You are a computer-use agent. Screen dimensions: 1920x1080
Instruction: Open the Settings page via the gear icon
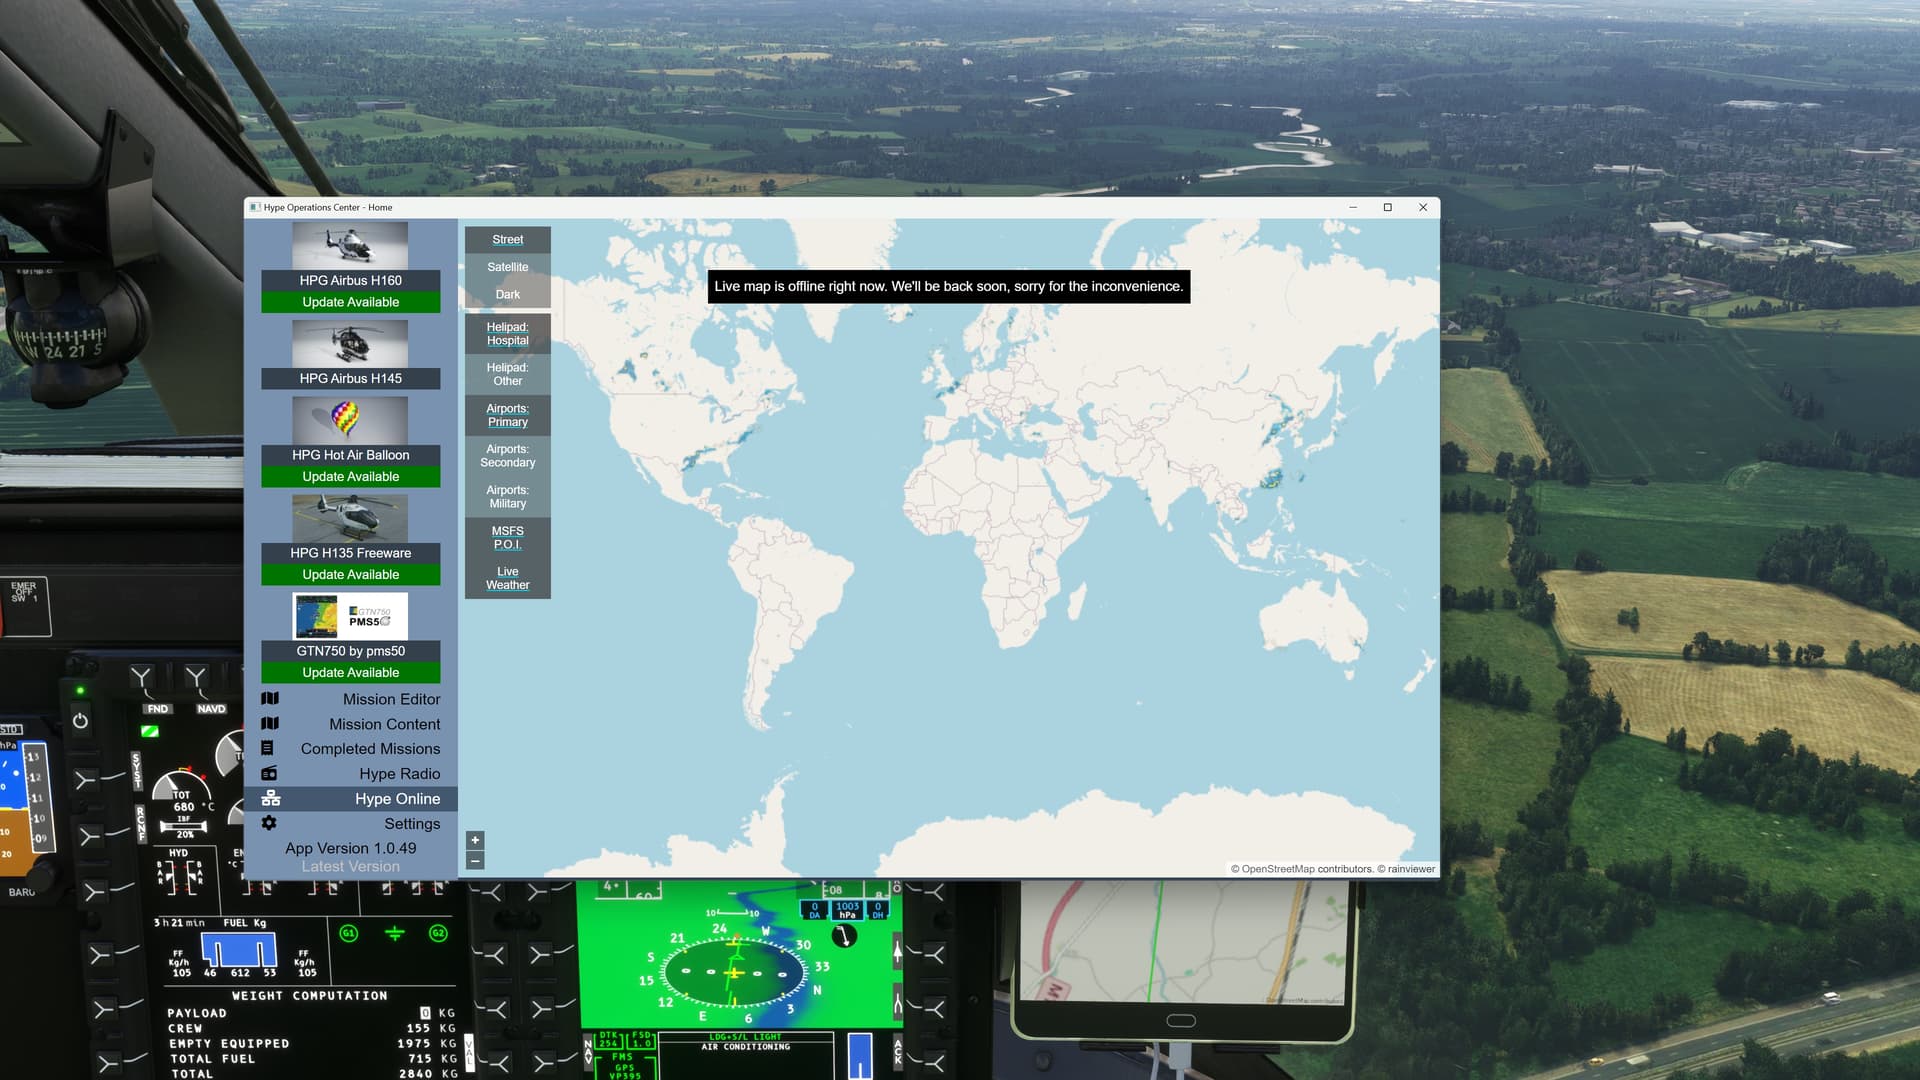coord(268,822)
